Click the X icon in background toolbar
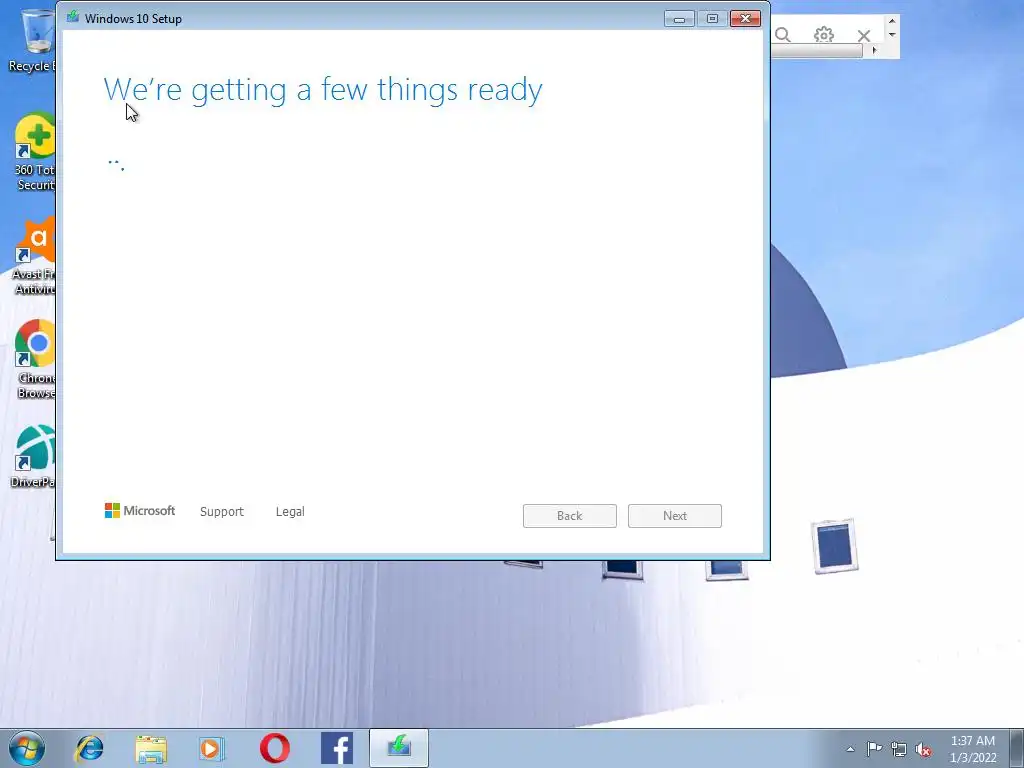Image resolution: width=1024 pixels, height=768 pixels. click(864, 36)
